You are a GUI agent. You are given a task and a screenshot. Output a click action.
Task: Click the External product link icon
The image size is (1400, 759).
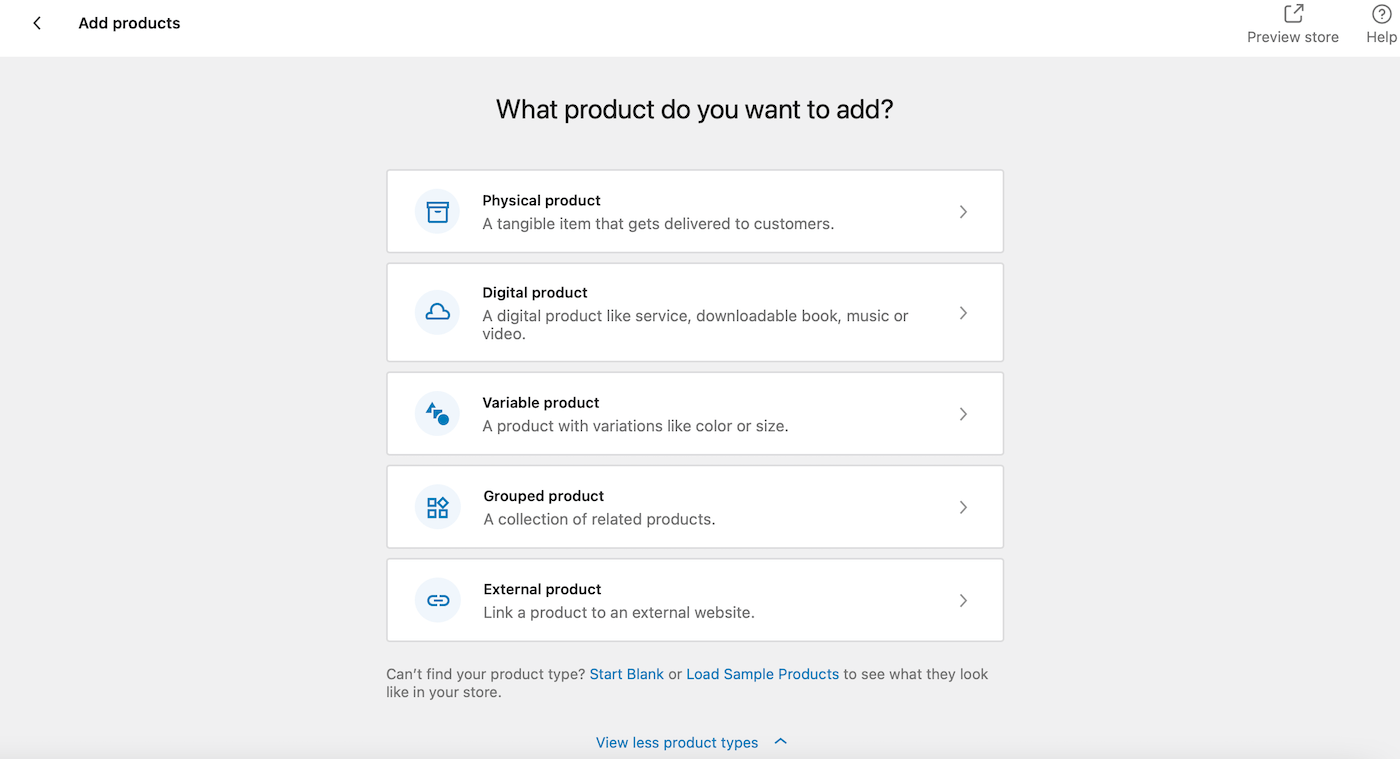click(437, 600)
